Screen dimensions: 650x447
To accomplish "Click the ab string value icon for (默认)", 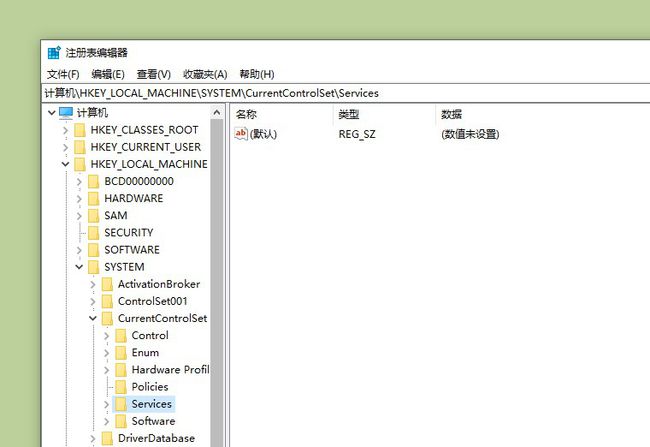I will pyautogui.click(x=241, y=134).
